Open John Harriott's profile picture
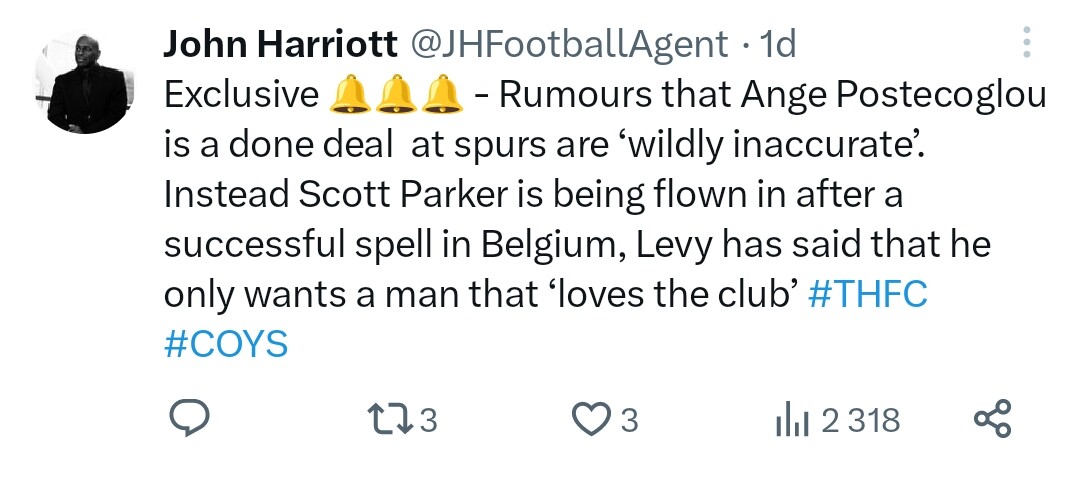Viewport: 1080px width, 478px height. pyautogui.click(x=83, y=83)
